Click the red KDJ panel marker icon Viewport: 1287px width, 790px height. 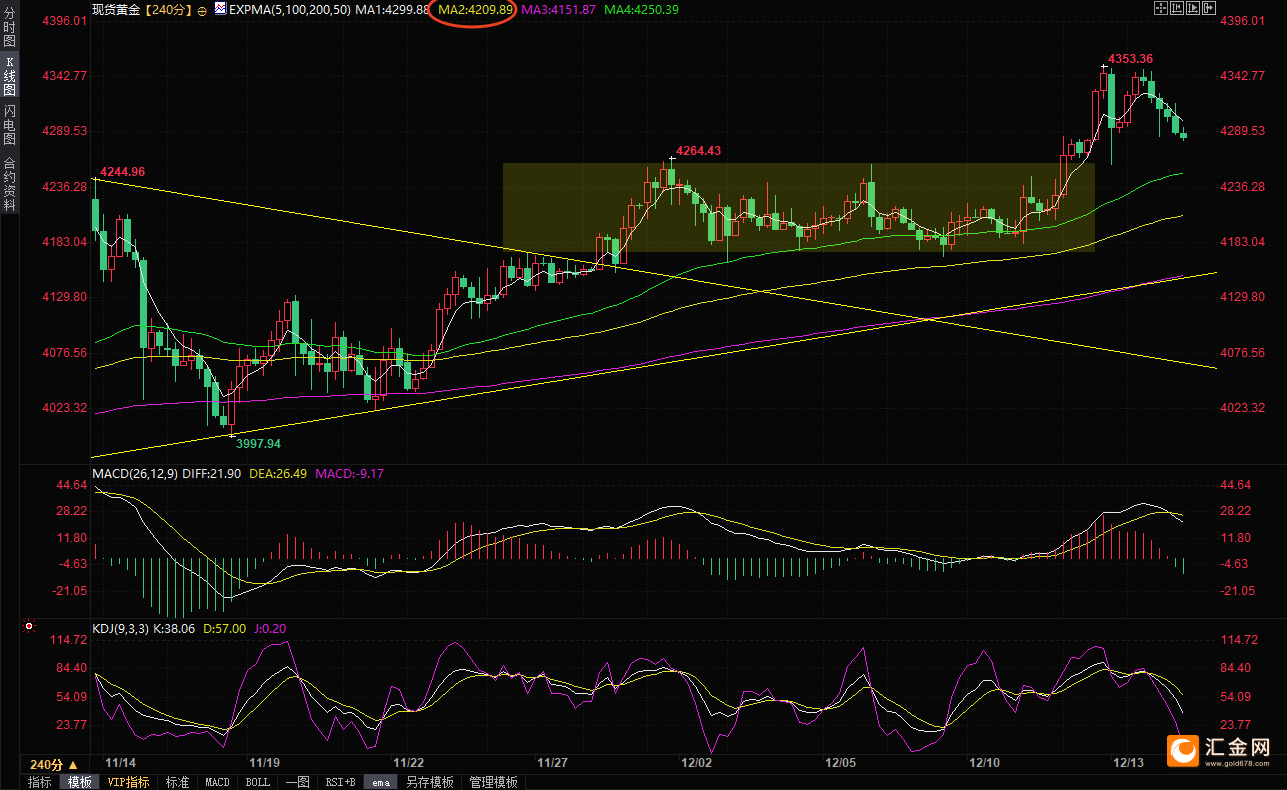point(28,627)
